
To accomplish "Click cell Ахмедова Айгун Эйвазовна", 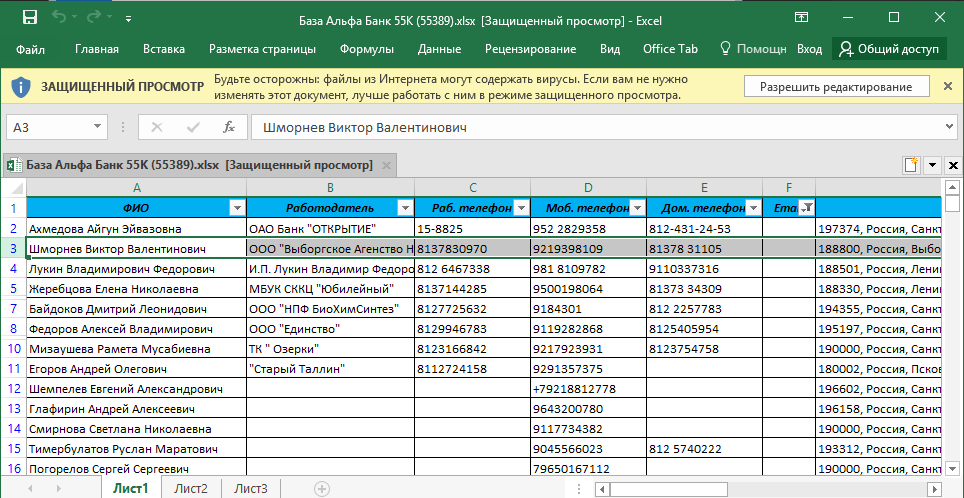I will pyautogui.click(x=136, y=229).
